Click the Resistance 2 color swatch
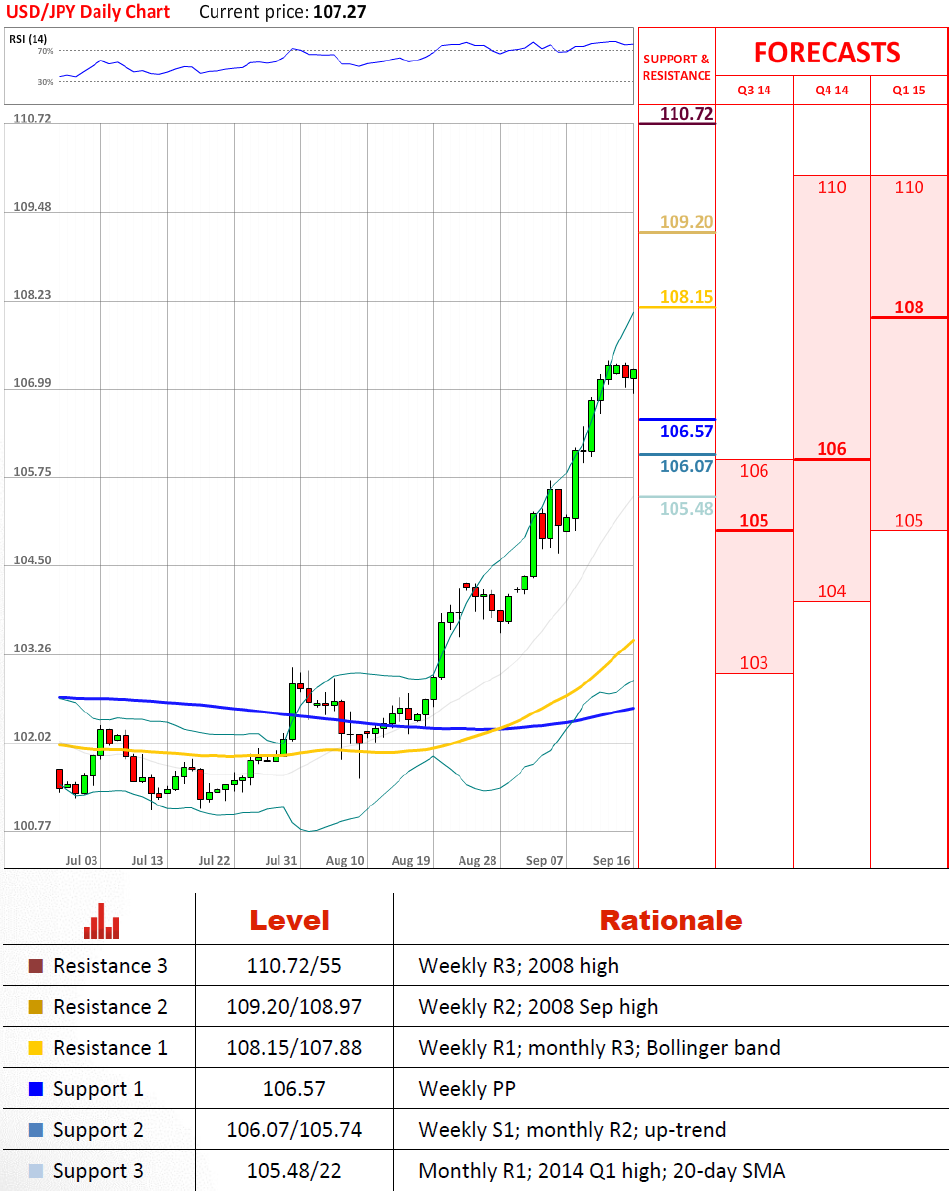Screen dimensions: 951x1191 point(36,1007)
